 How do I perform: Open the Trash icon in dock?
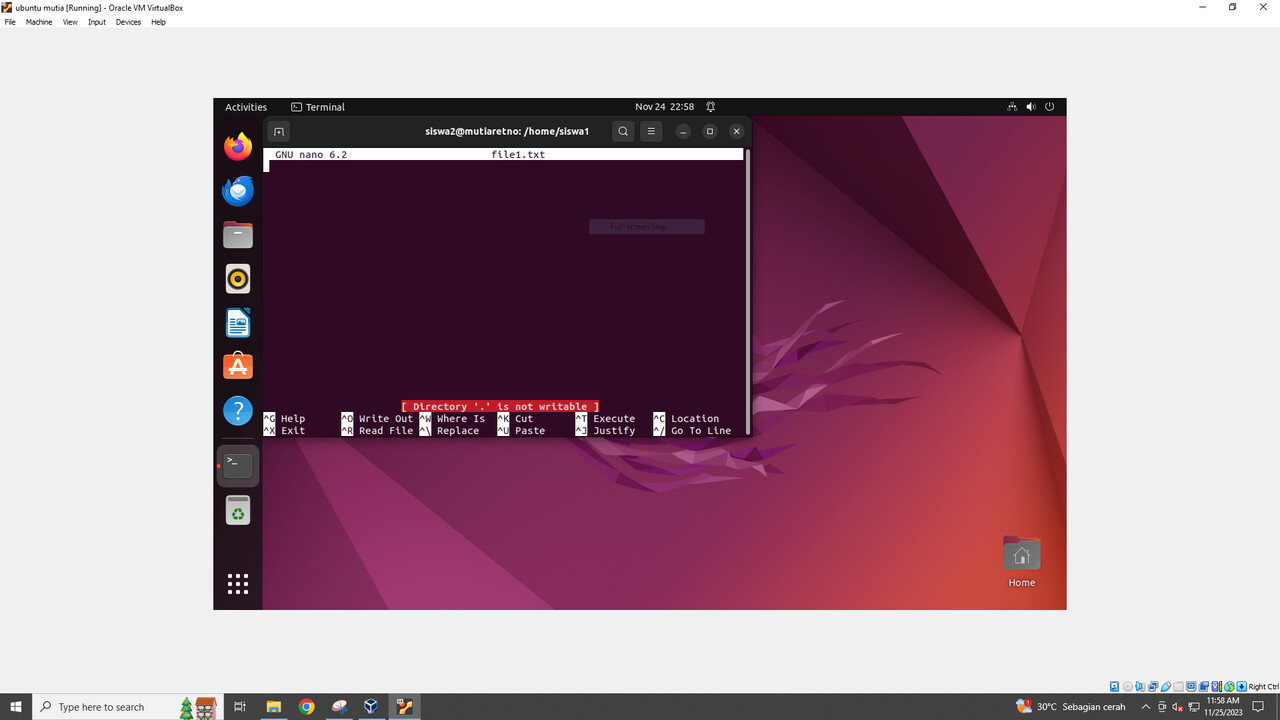coord(238,510)
